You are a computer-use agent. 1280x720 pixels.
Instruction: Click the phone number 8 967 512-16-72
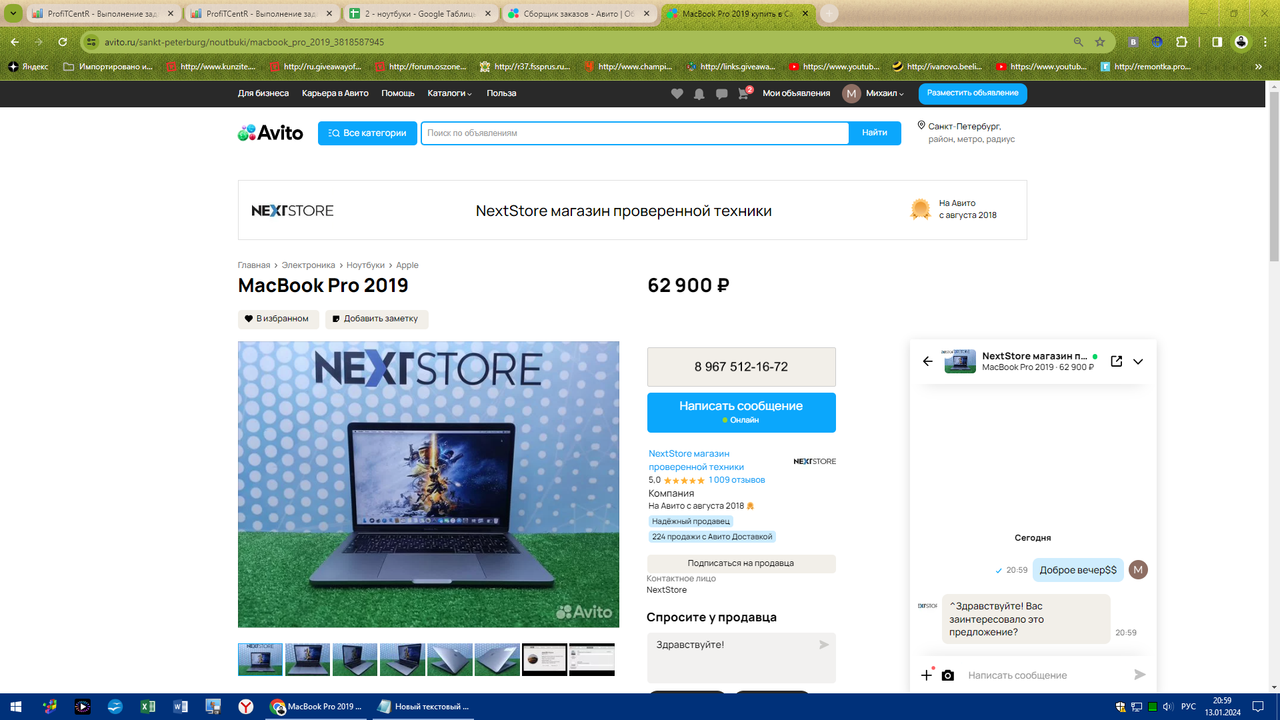pos(741,367)
